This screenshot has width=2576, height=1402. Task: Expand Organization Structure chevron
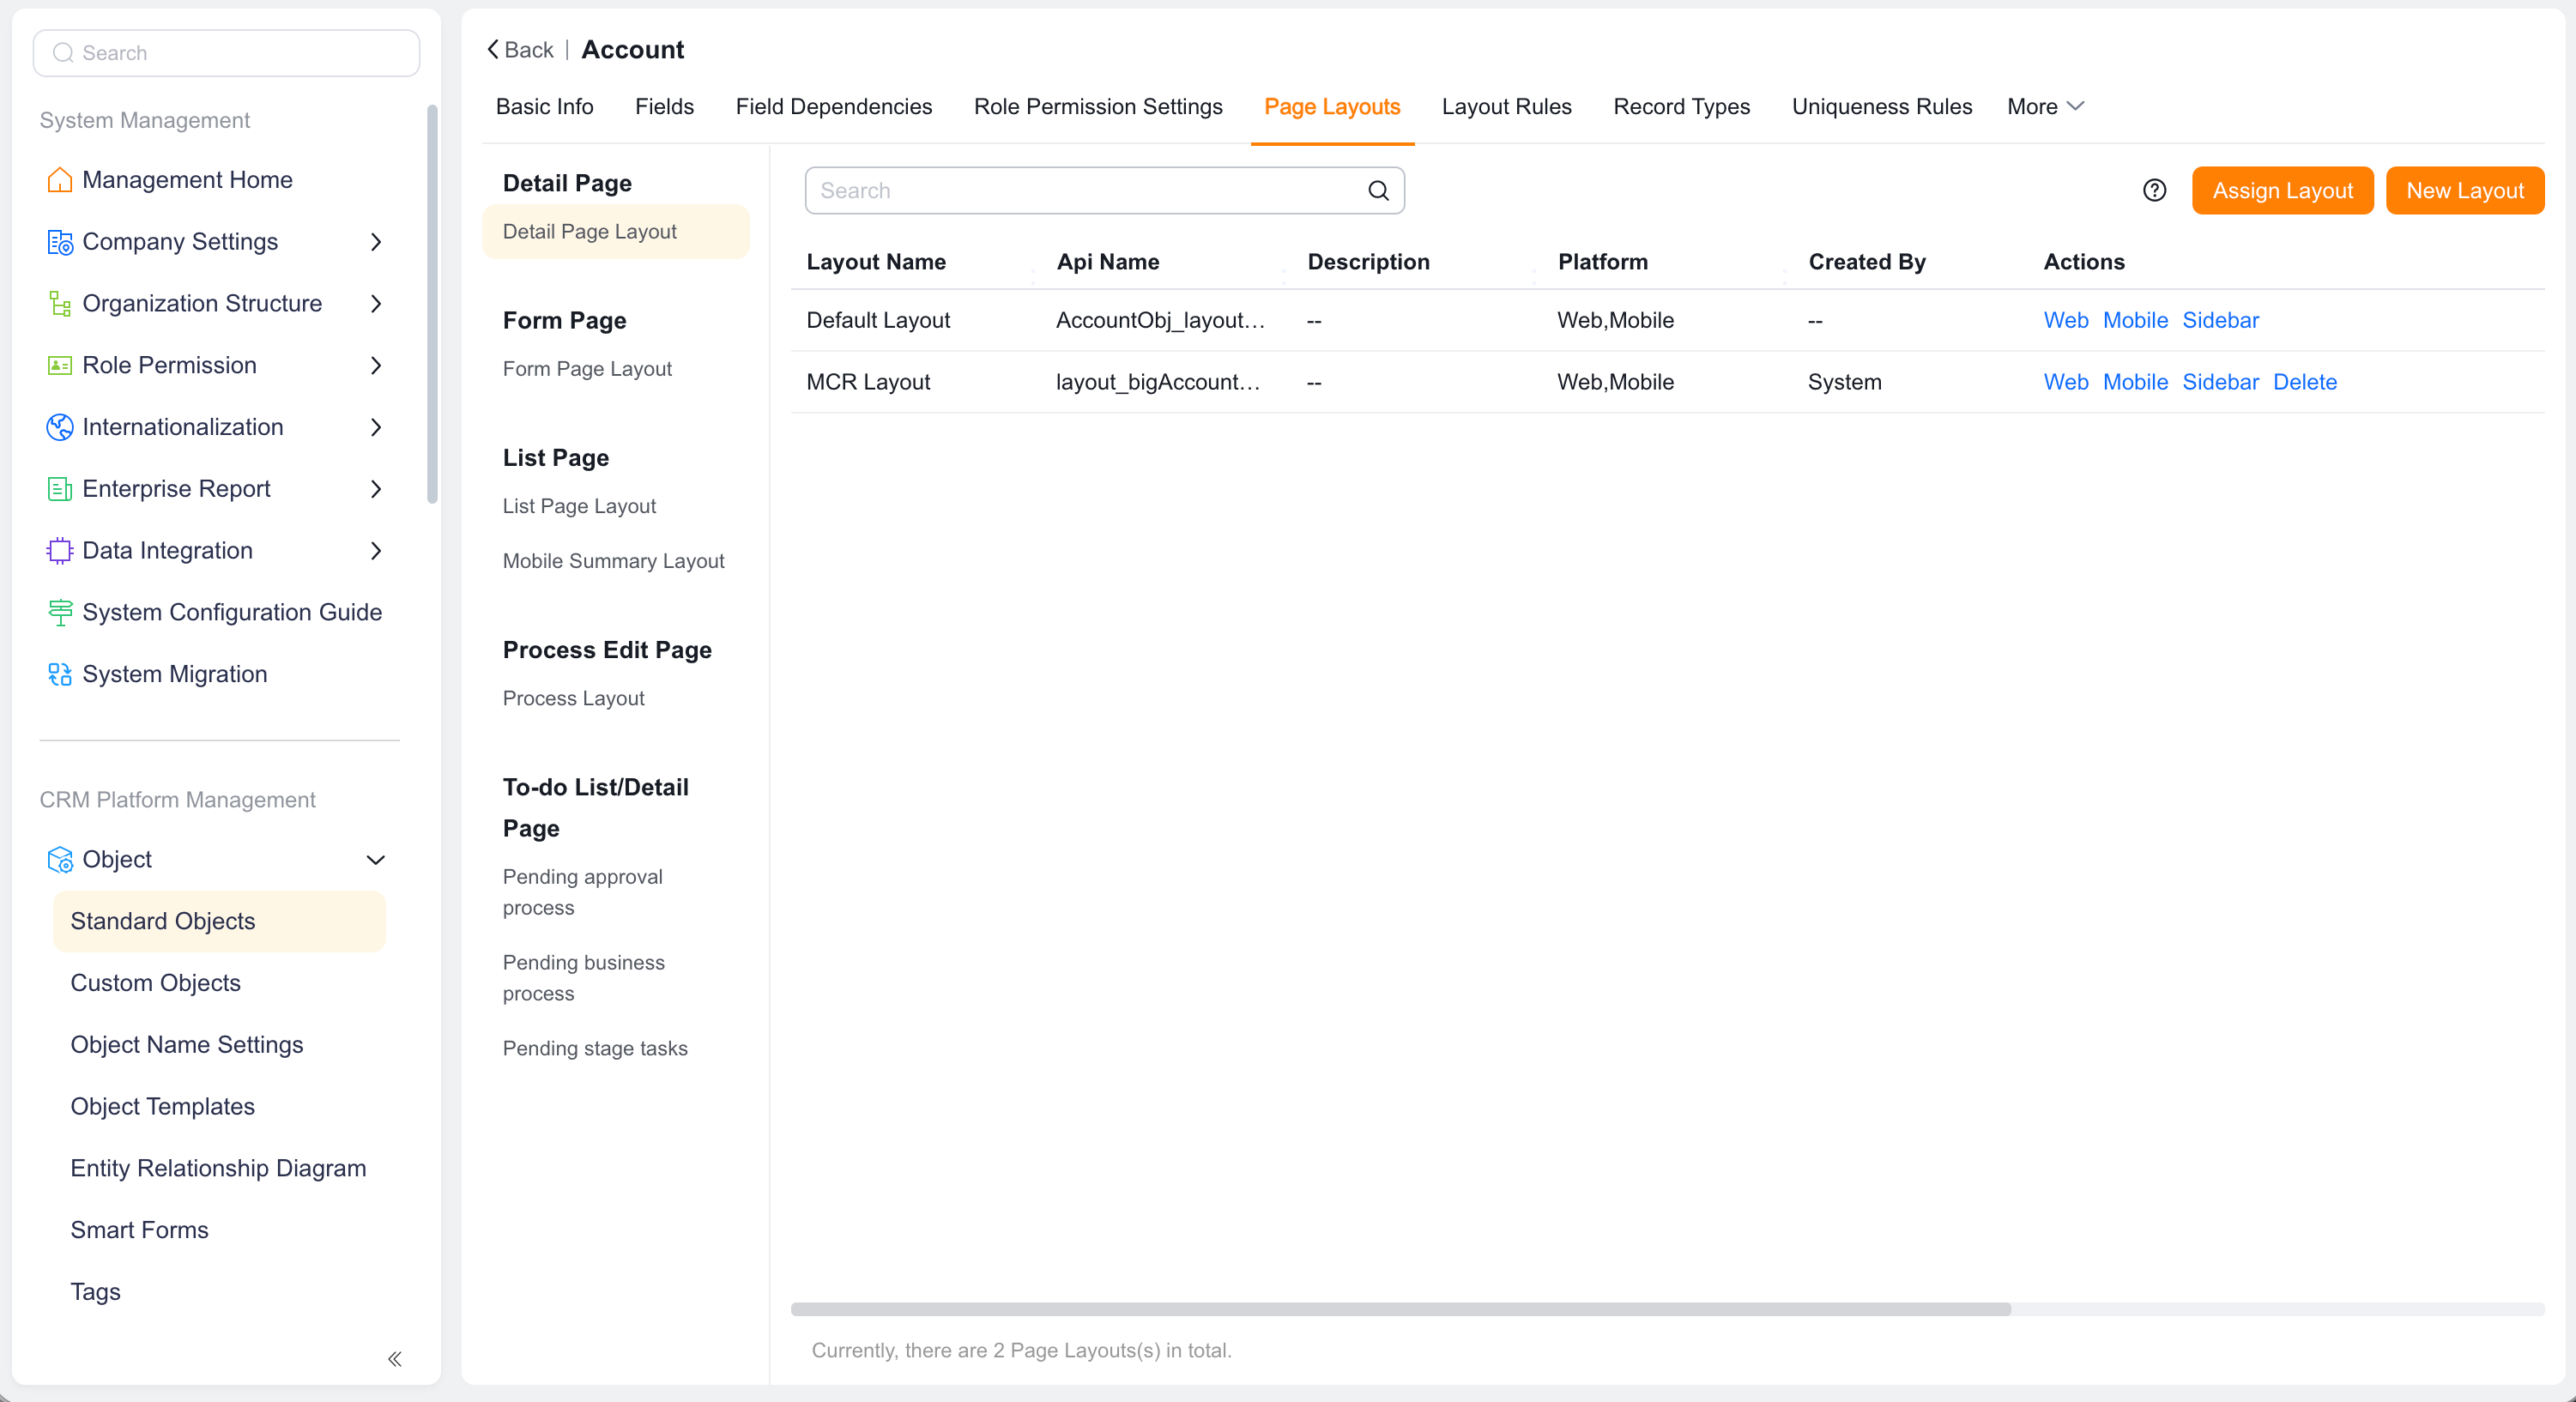coord(376,304)
